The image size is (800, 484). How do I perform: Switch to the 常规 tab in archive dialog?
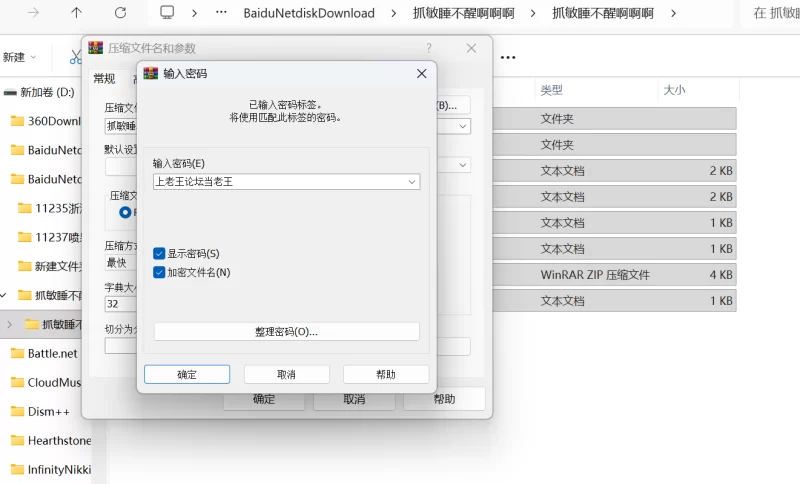104,79
